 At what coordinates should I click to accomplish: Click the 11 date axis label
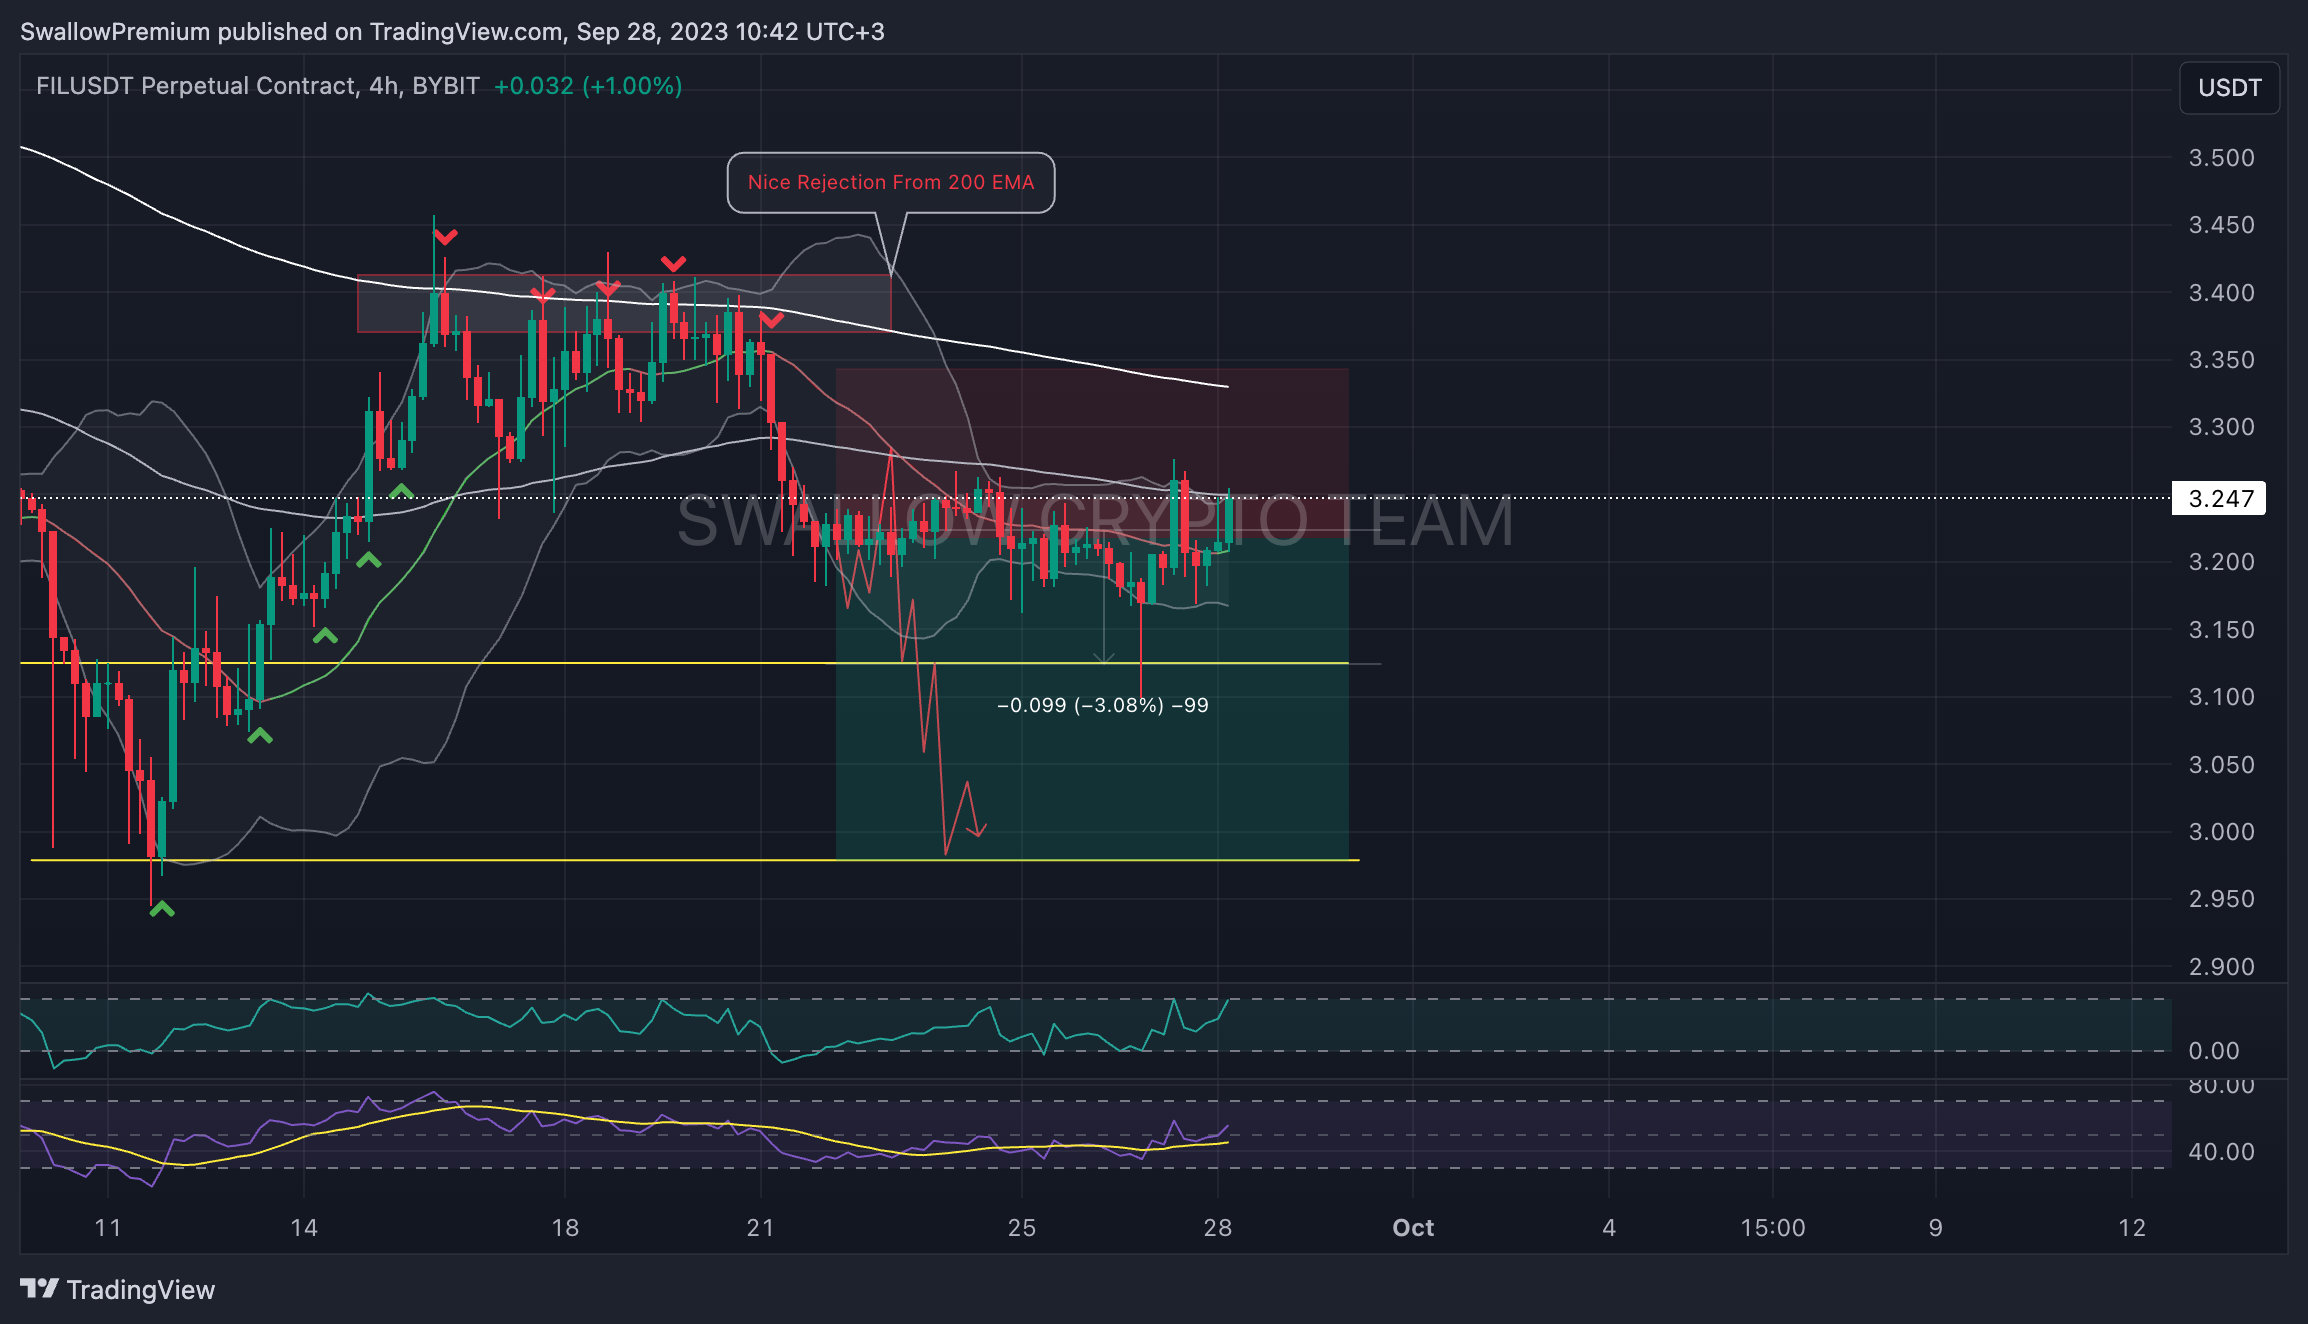pyautogui.click(x=108, y=1228)
